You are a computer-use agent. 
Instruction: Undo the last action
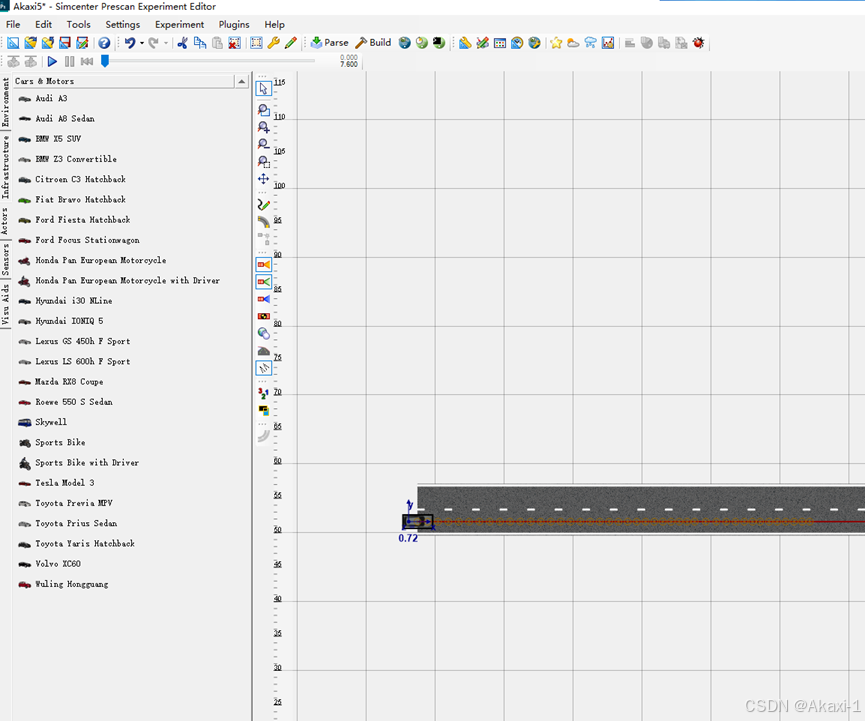coord(130,42)
